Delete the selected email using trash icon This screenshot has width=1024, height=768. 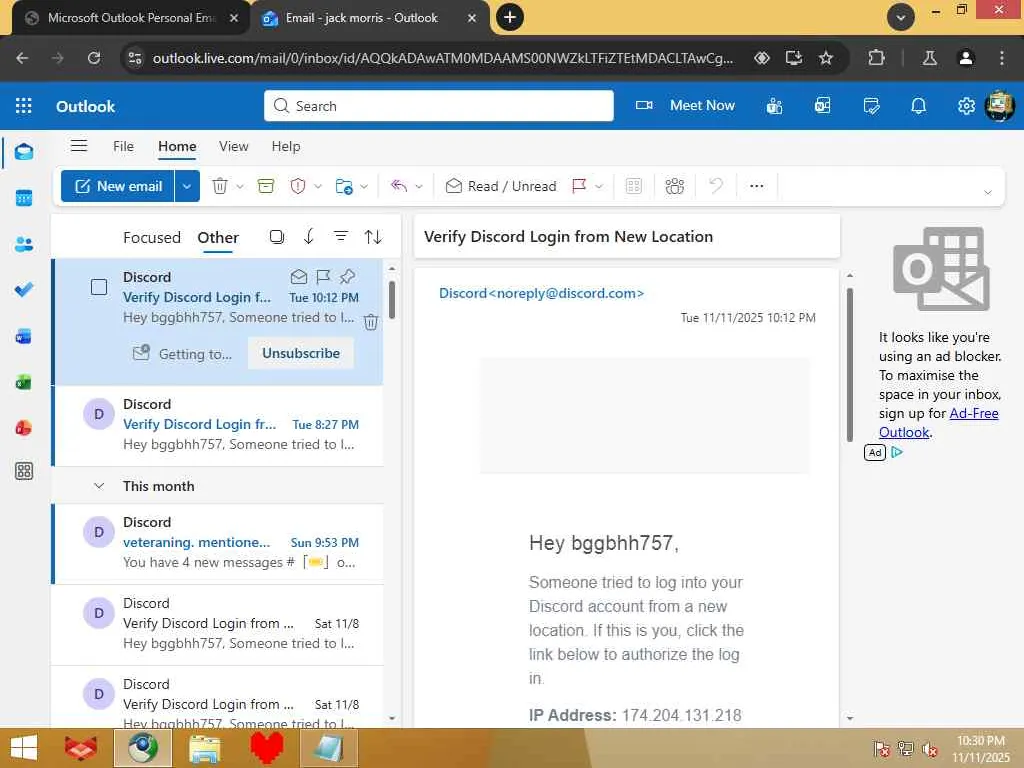point(220,186)
